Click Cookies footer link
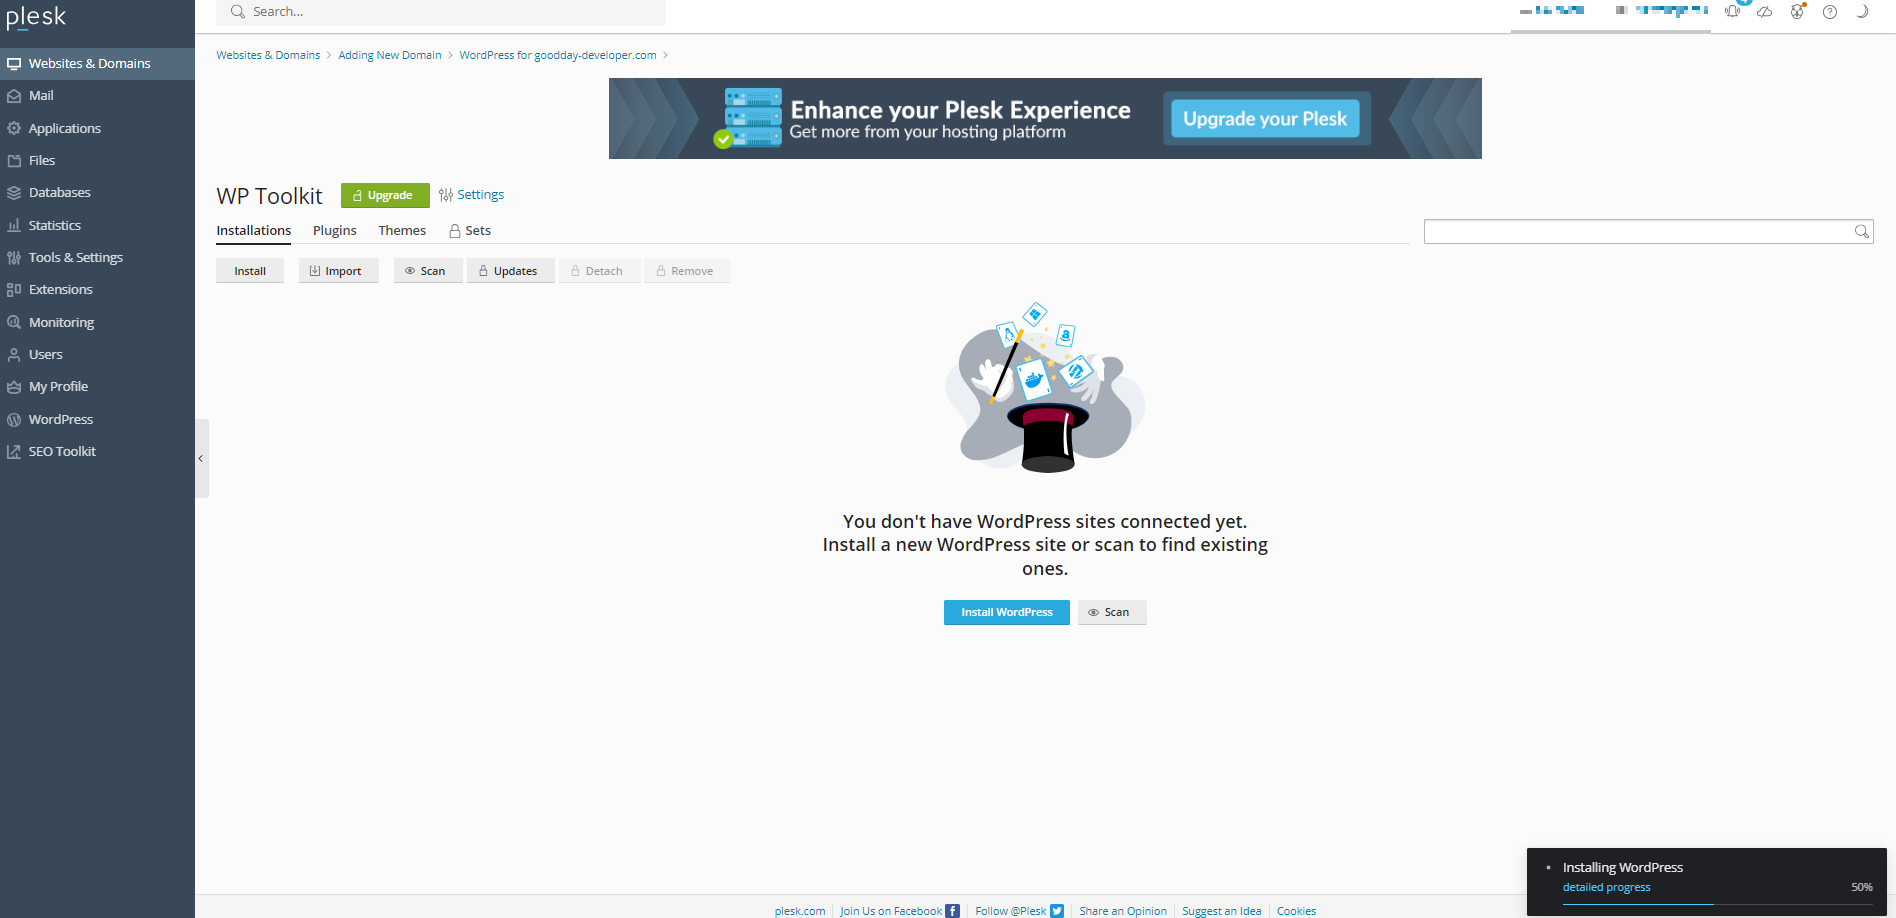Viewport: 1896px width, 918px height. [x=1296, y=911]
